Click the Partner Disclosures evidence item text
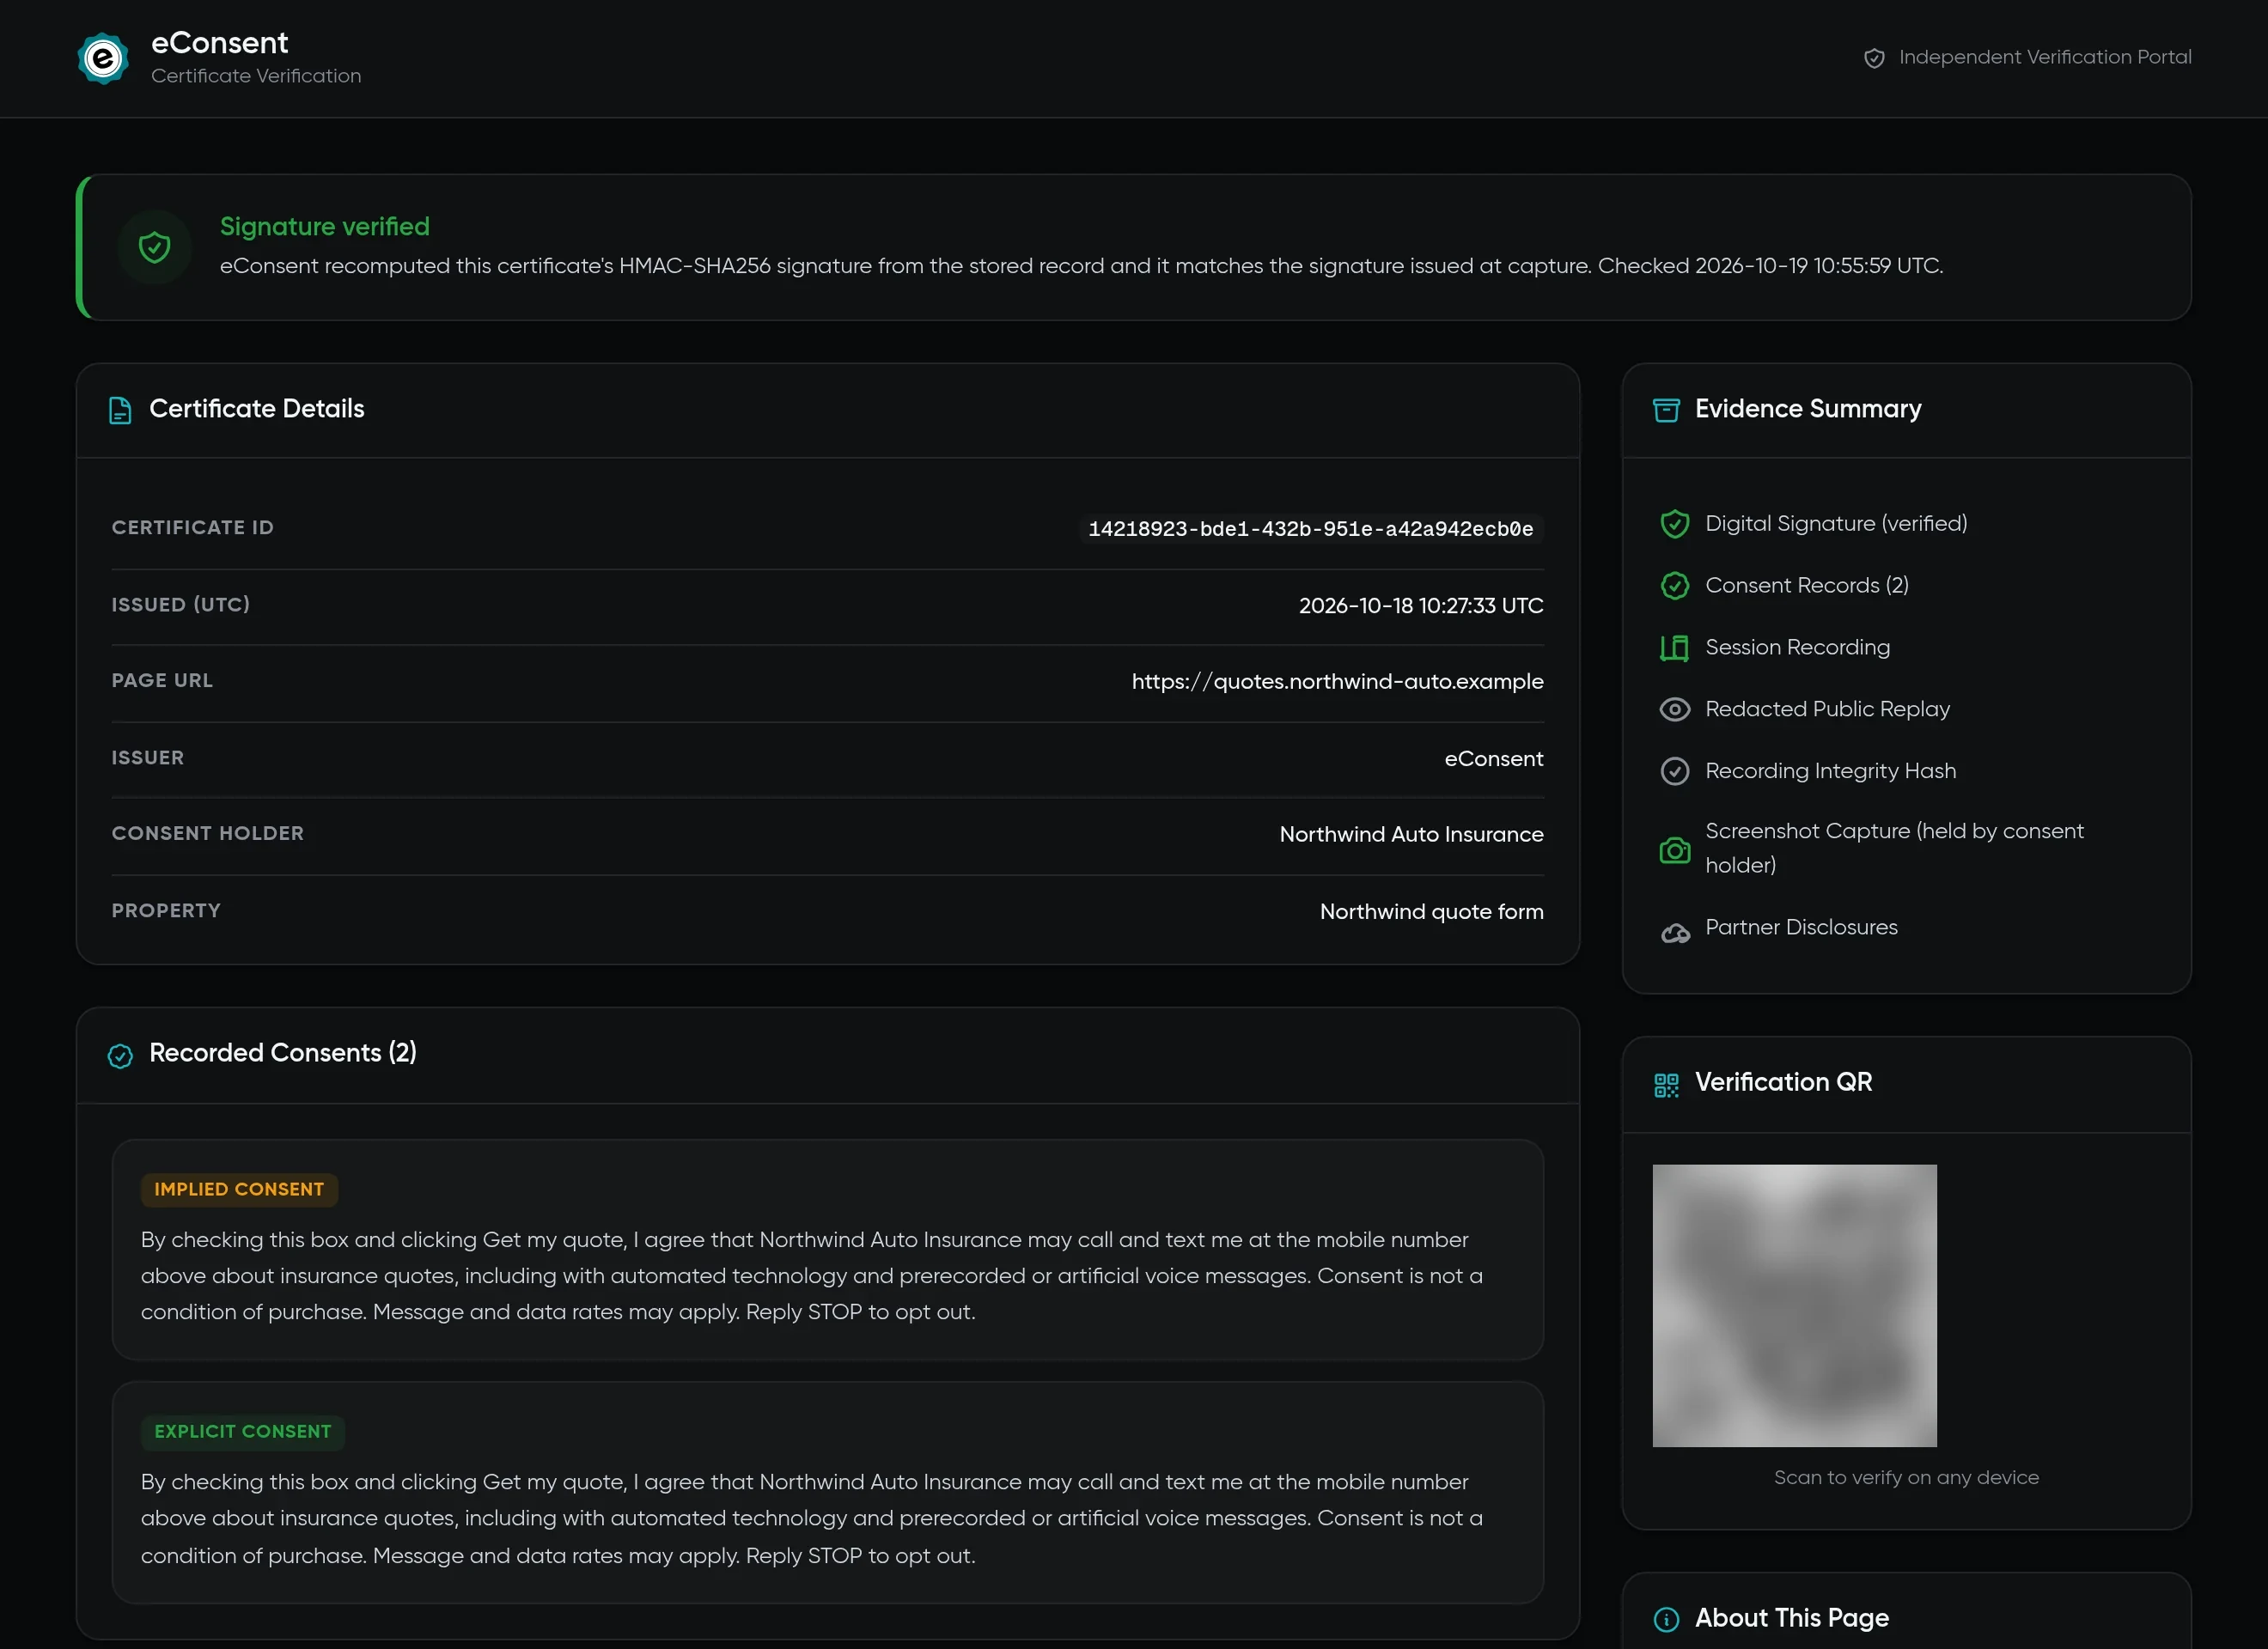 click(x=1801, y=927)
